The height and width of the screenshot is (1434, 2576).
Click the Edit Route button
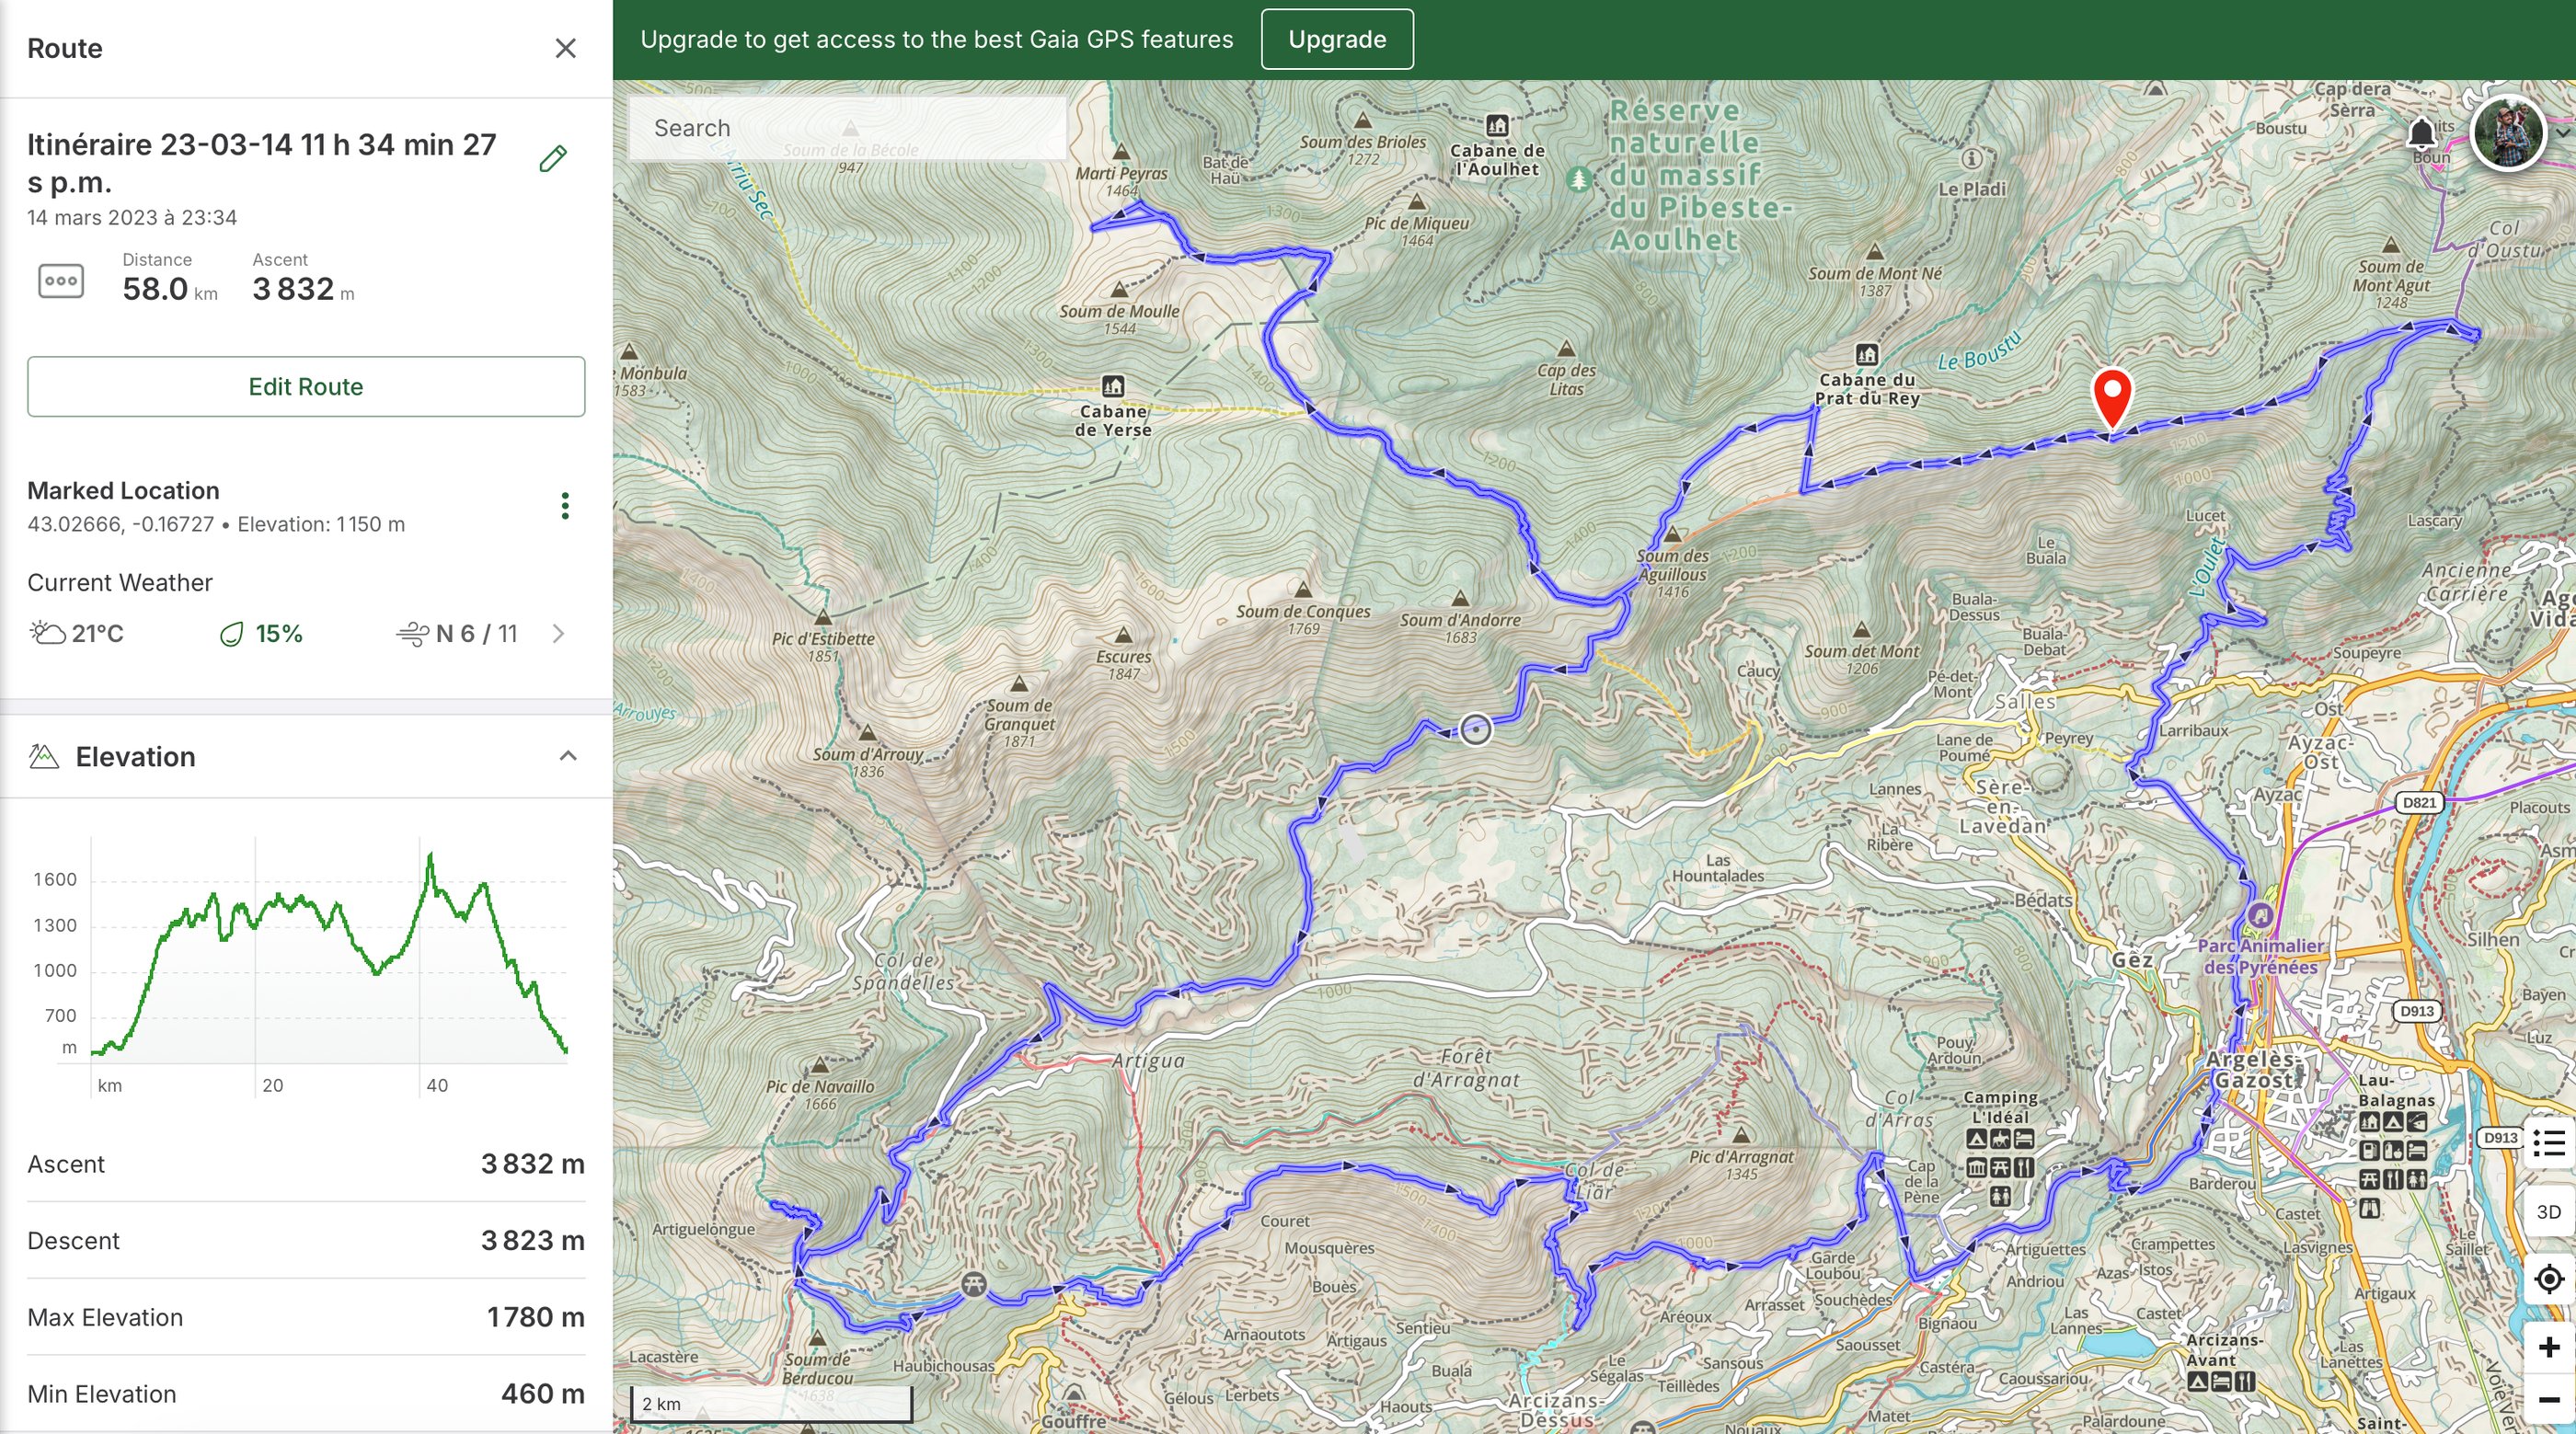pos(306,387)
